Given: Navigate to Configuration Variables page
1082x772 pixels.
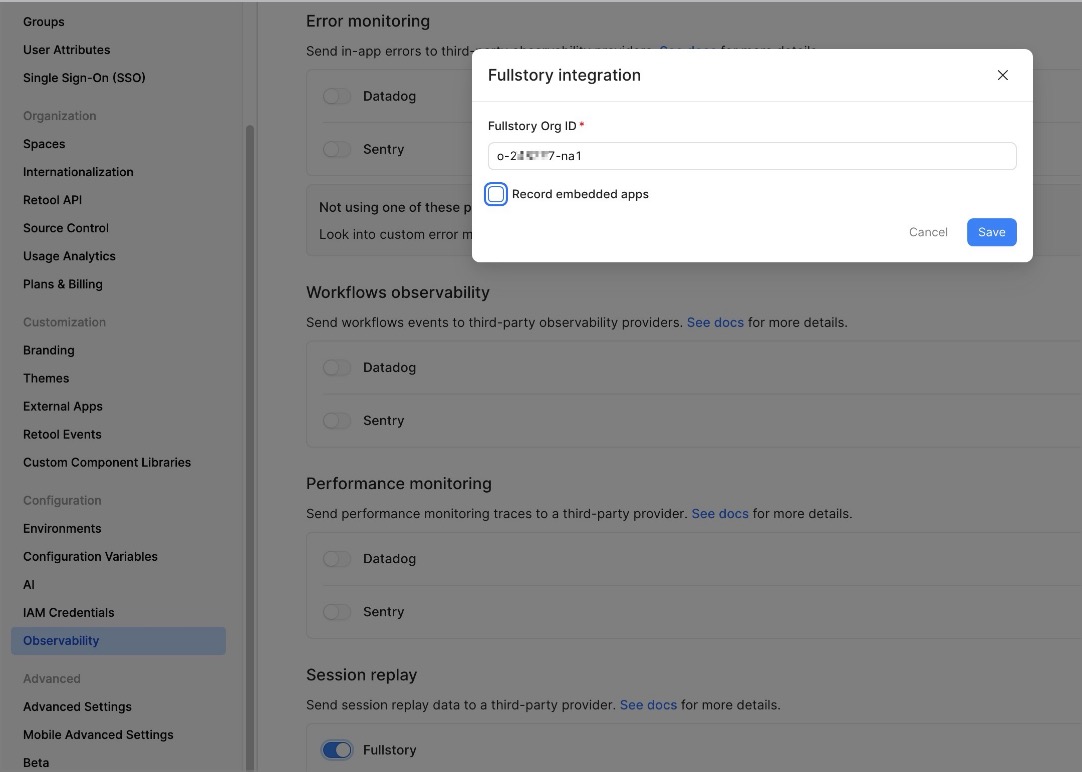Looking at the screenshot, I should 90,556.
